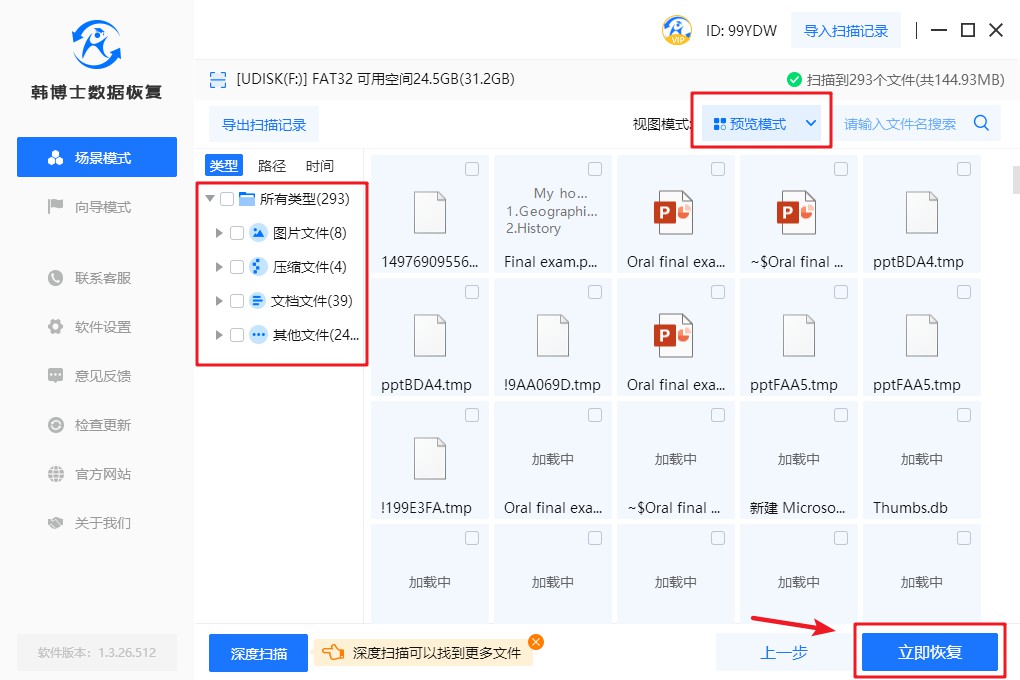Click the file name search input field
The image size is (1020, 680).
902,124
